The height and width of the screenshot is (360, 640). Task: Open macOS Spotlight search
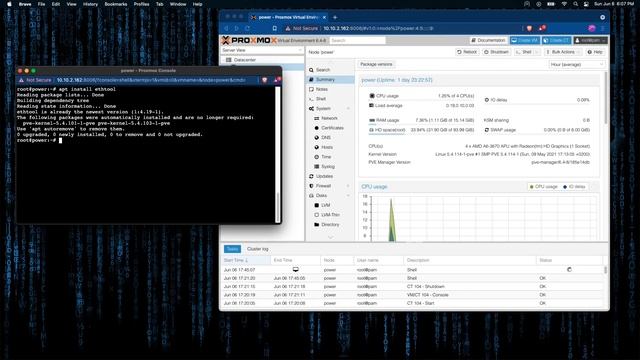click(x=575, y=4)
